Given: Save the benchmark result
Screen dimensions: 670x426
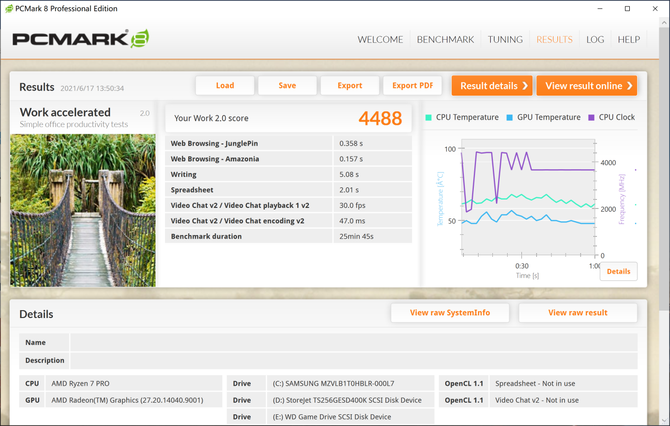Looking at the screenshot, I should point(287,86).
